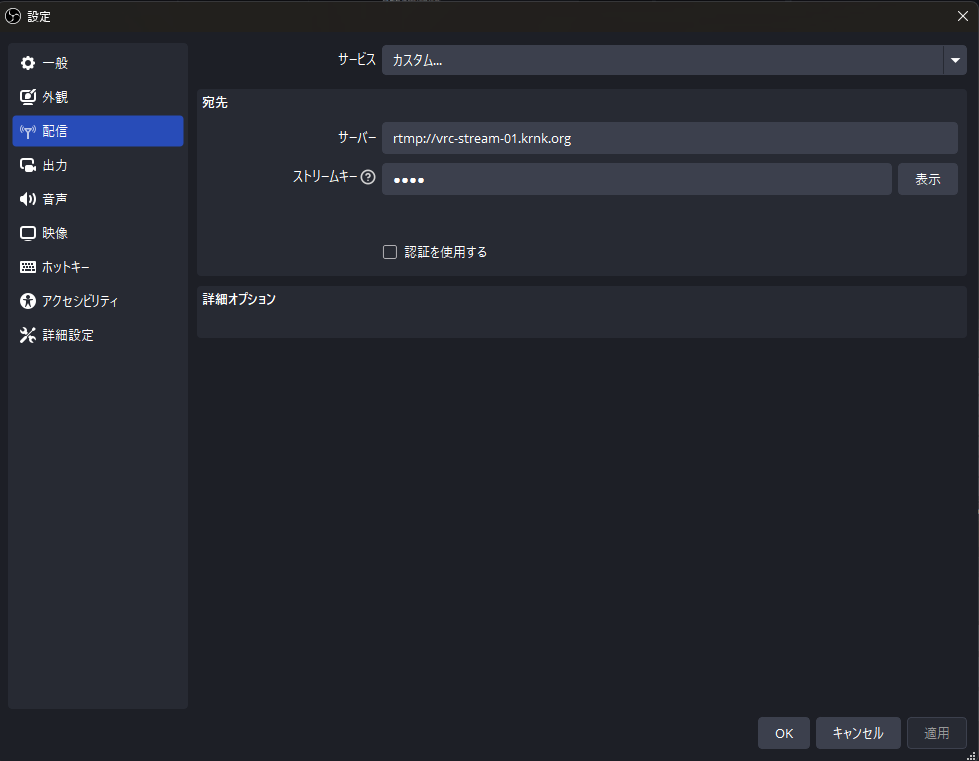Click the OBS logo in title bar
Viewport: 979px width, 761px height.
14,16
